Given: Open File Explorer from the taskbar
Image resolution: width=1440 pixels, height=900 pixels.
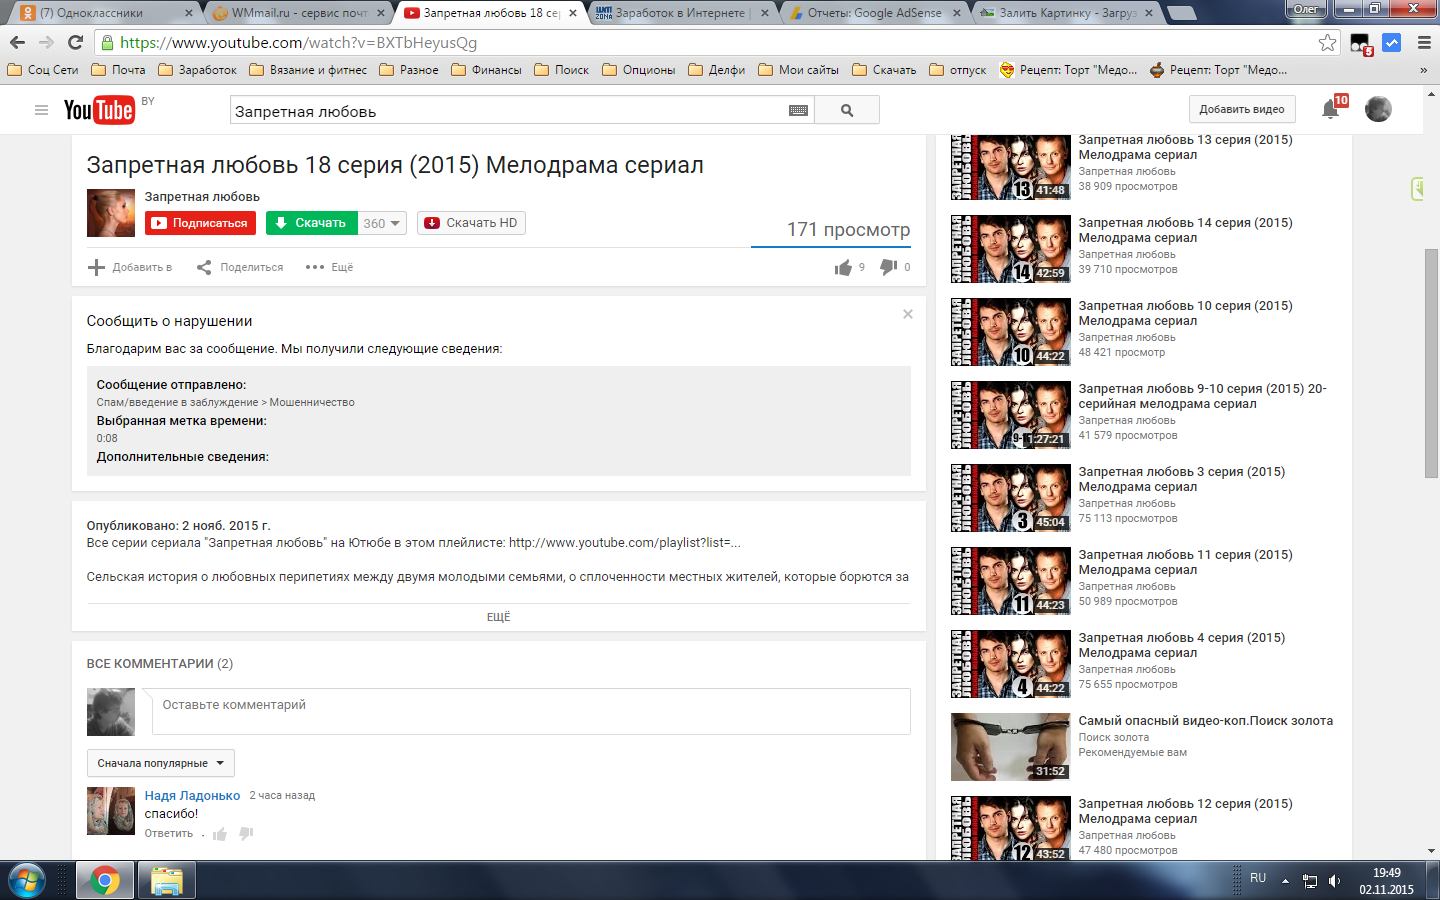Looking at the screenshot, I should 167,880.
